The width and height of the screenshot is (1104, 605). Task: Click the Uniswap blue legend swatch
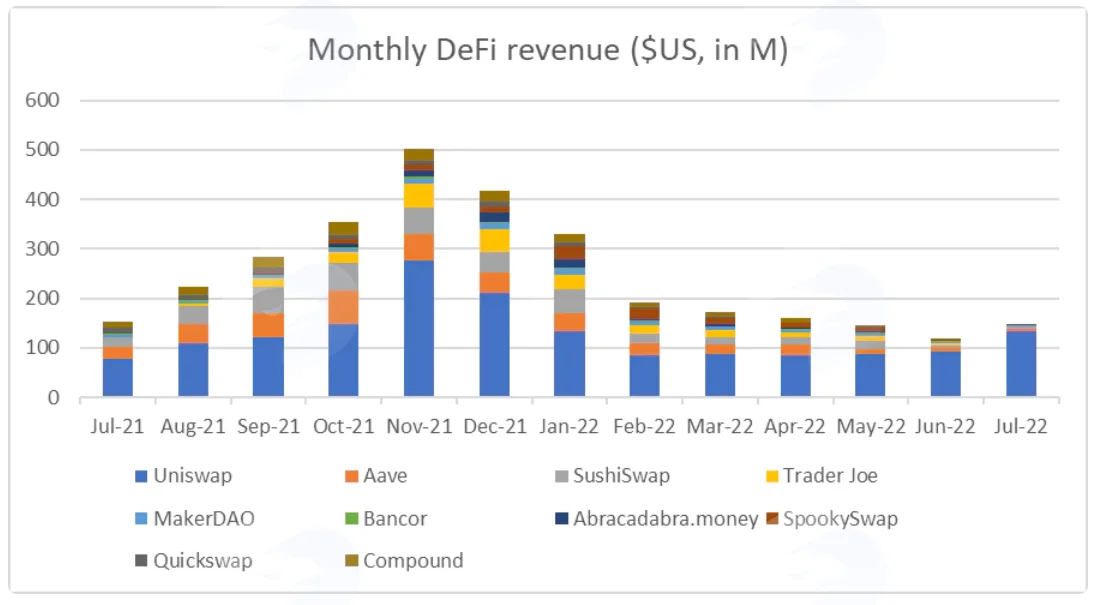pos(141,476)
